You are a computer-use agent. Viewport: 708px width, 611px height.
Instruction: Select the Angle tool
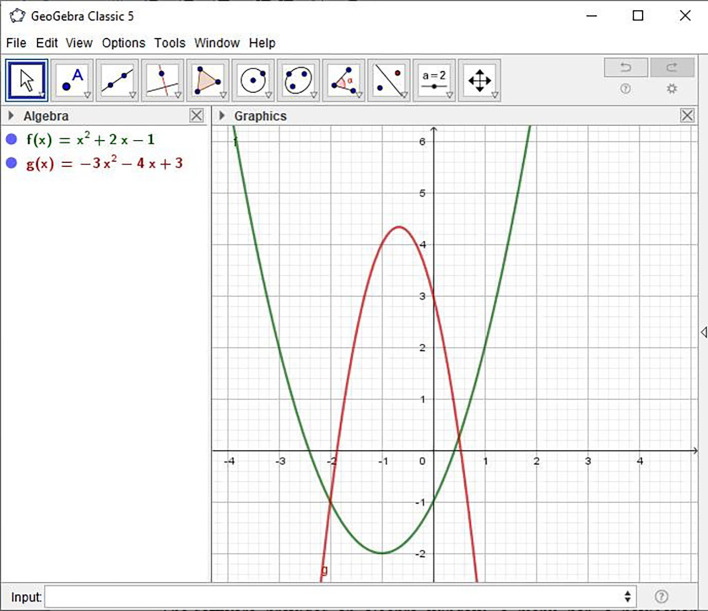[344, 80]
